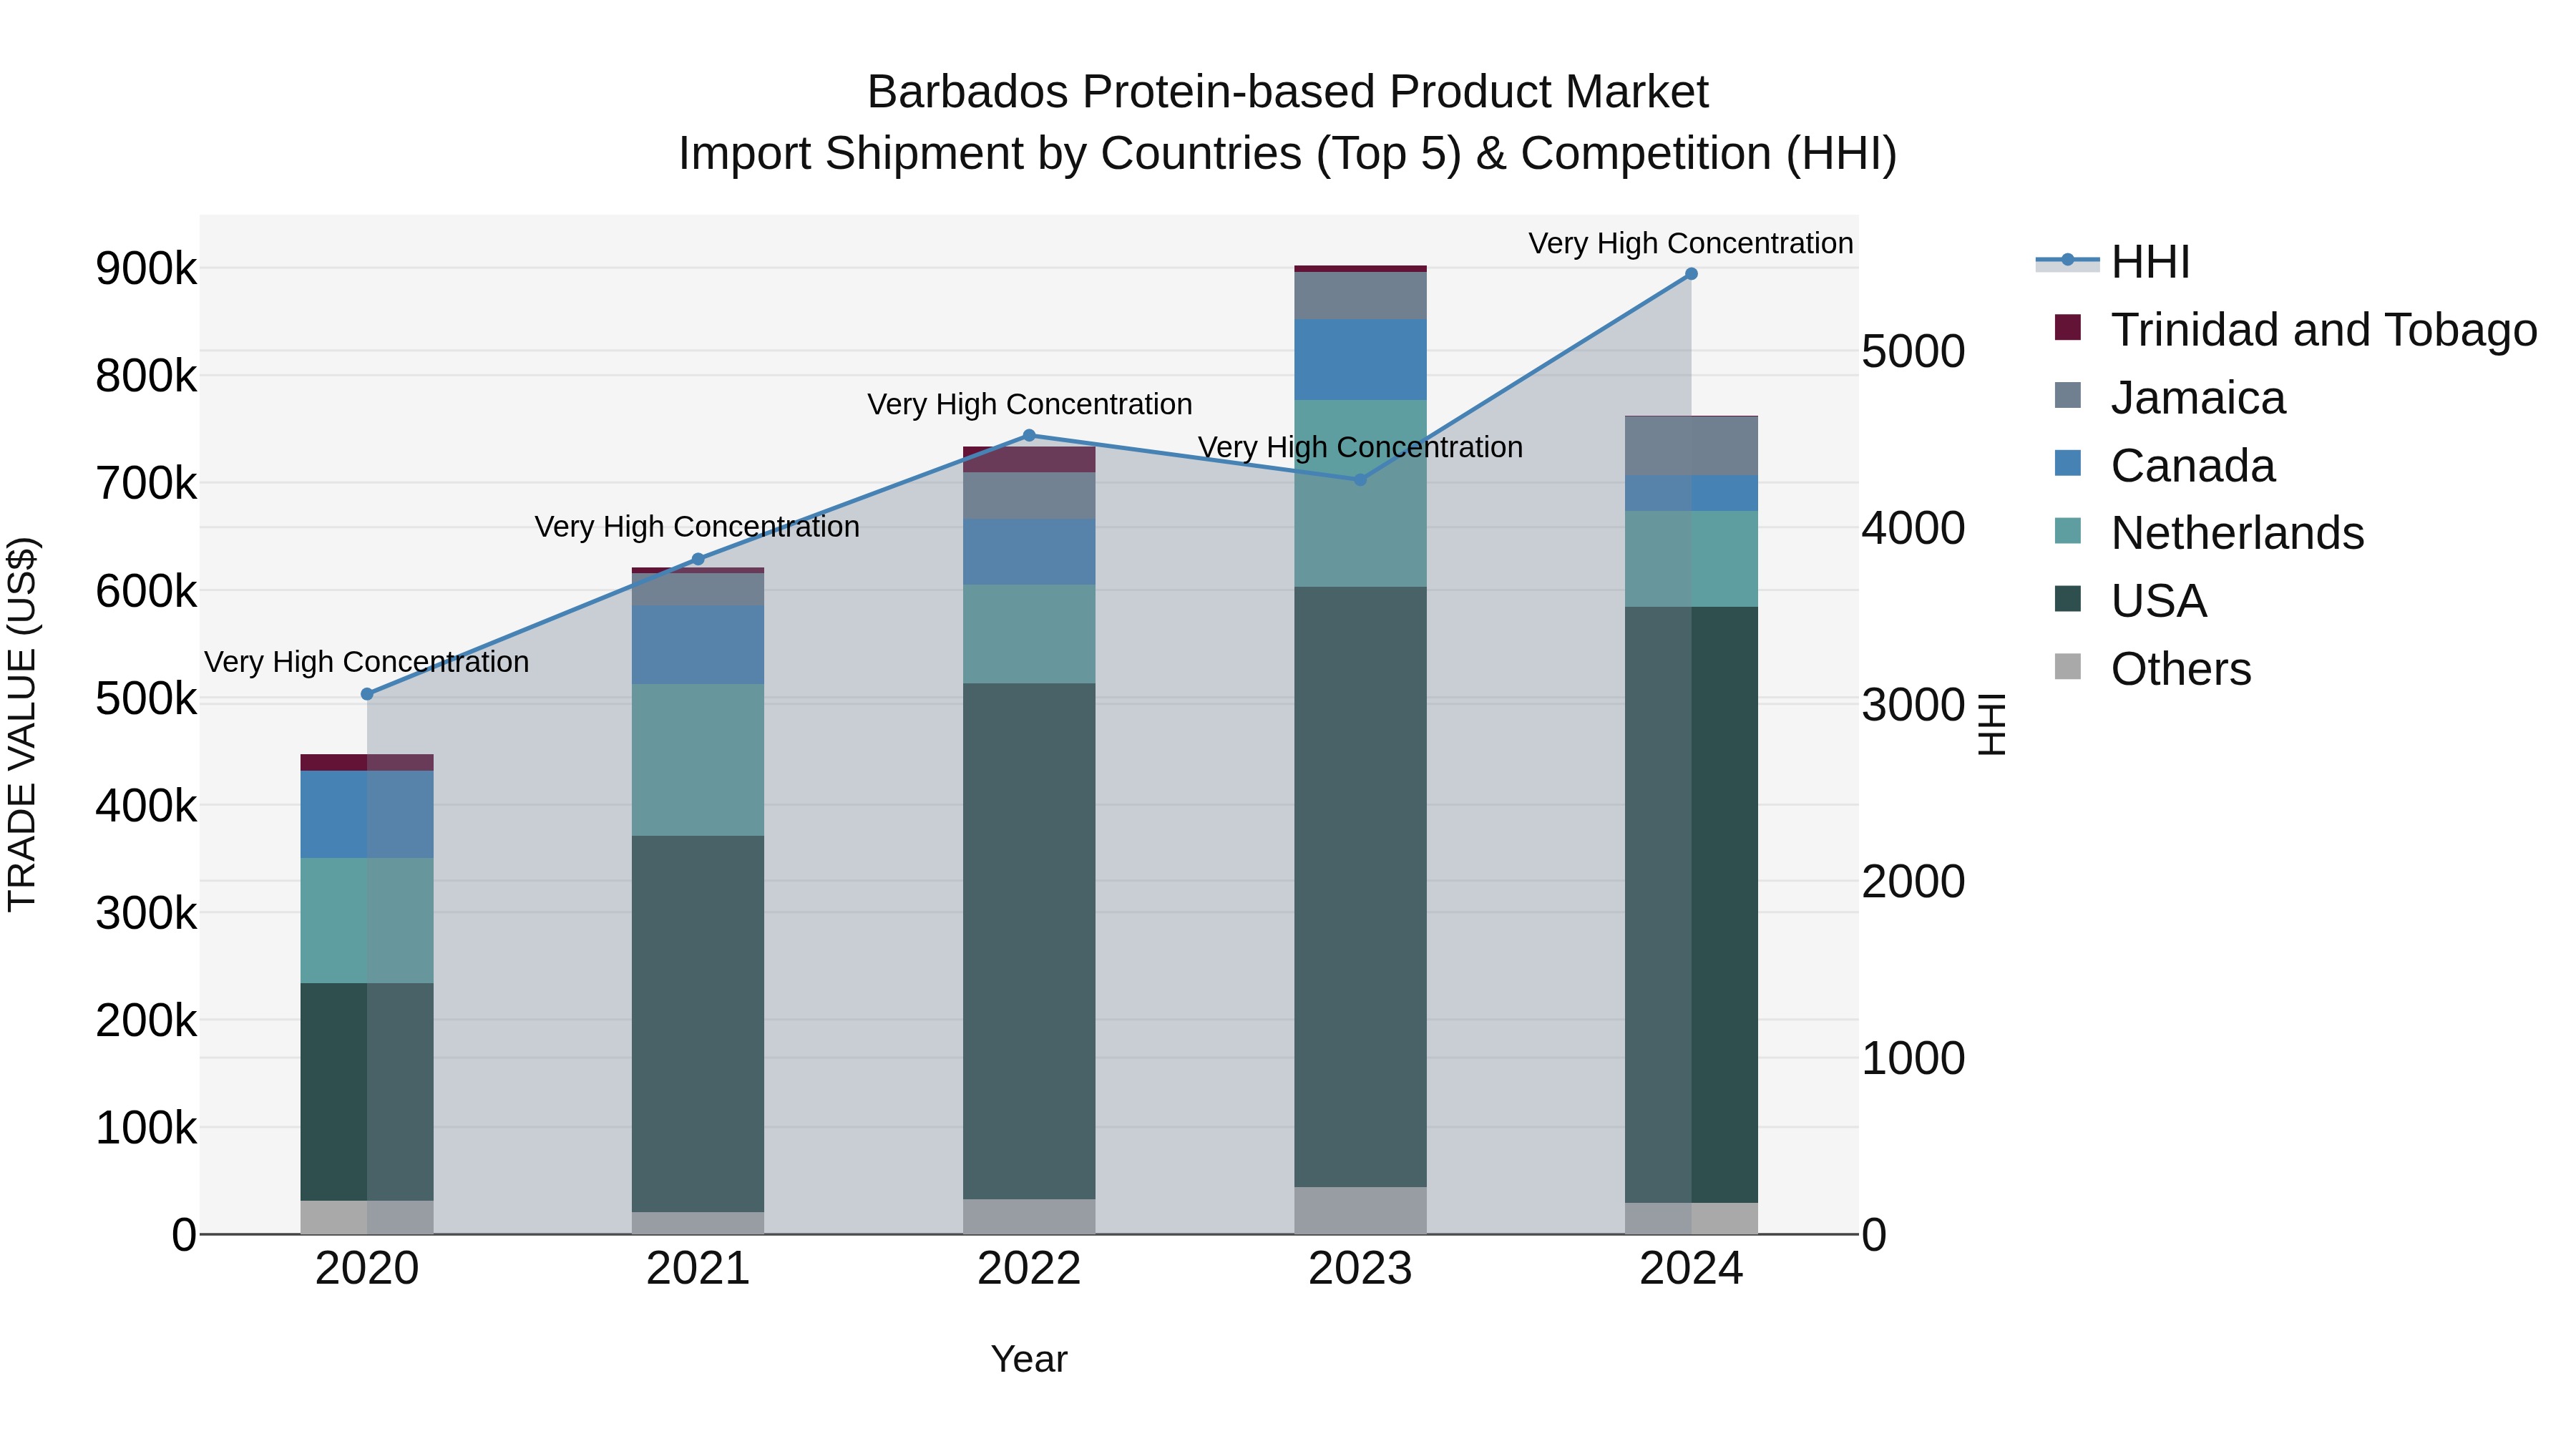The image size is (2576, 1449).
Task: Click the HHI line marker for 2021
Action: pyautogui.click(x=698, y=559)
